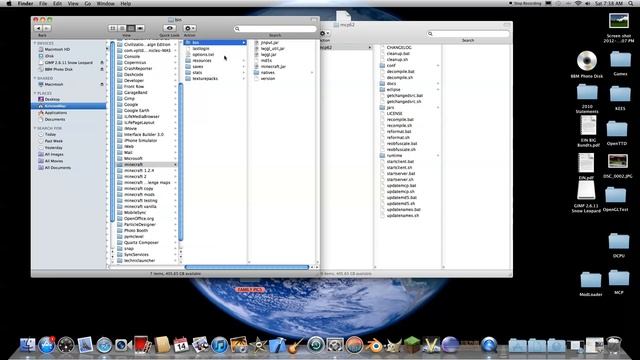Open Action gear dropdown in mcp62 window
640x360 pixels.
point(325,33)
